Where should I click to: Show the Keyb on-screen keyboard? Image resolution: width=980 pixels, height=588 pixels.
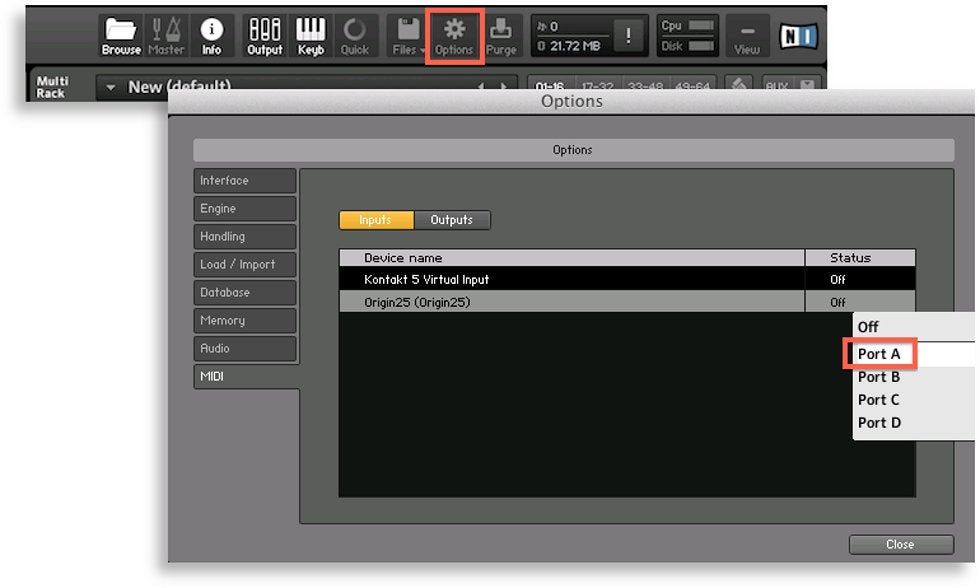click(x=310, y=35)
